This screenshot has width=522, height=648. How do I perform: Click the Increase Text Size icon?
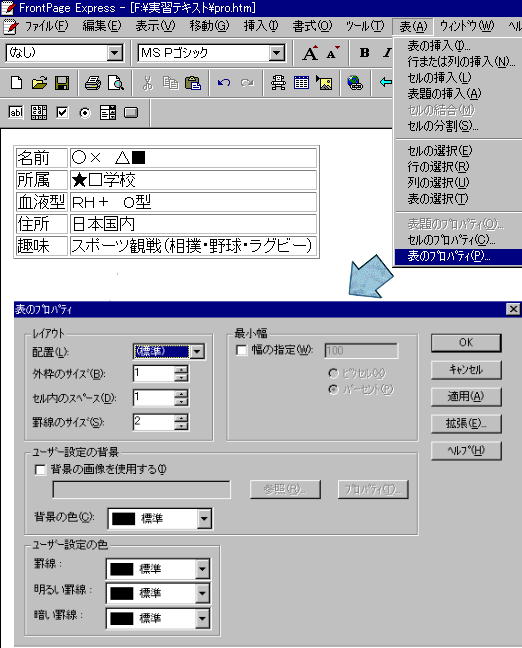click(x=310, y=53)
